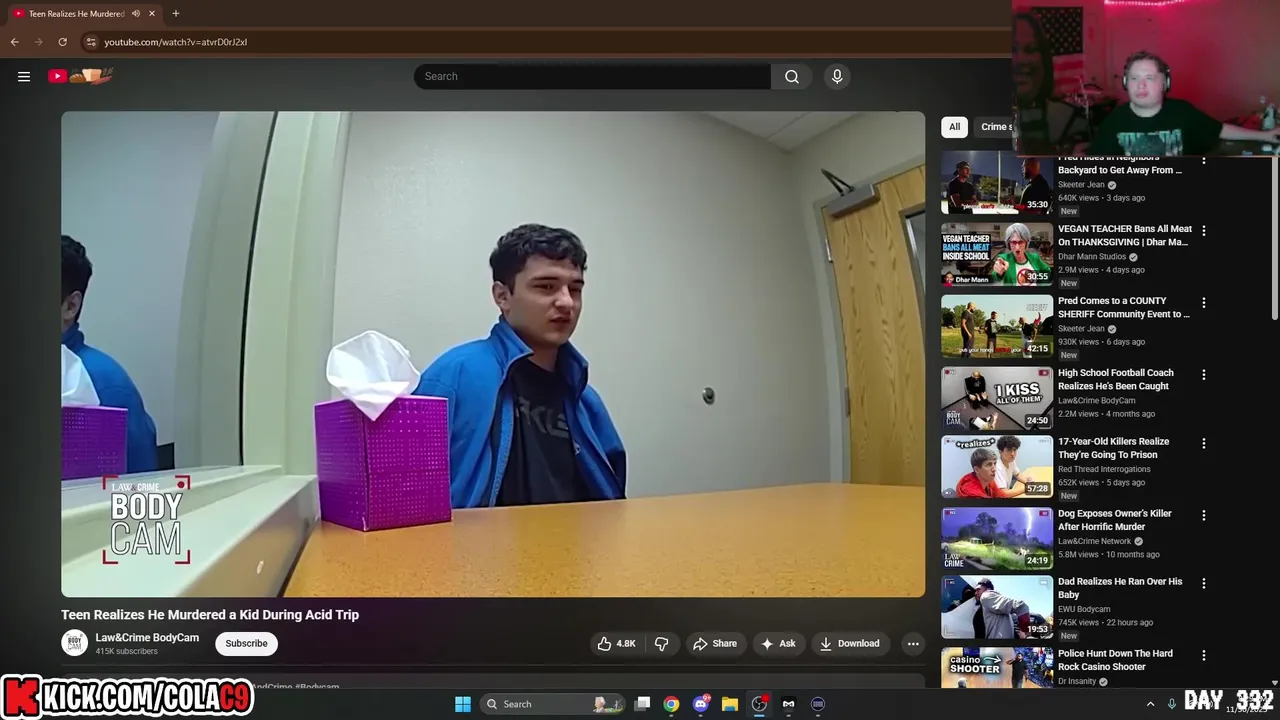The height and width of the screenshot is (720, 1280).
Task: Open options for 17-Year-Old Killers video
Action: [1204, 443]
